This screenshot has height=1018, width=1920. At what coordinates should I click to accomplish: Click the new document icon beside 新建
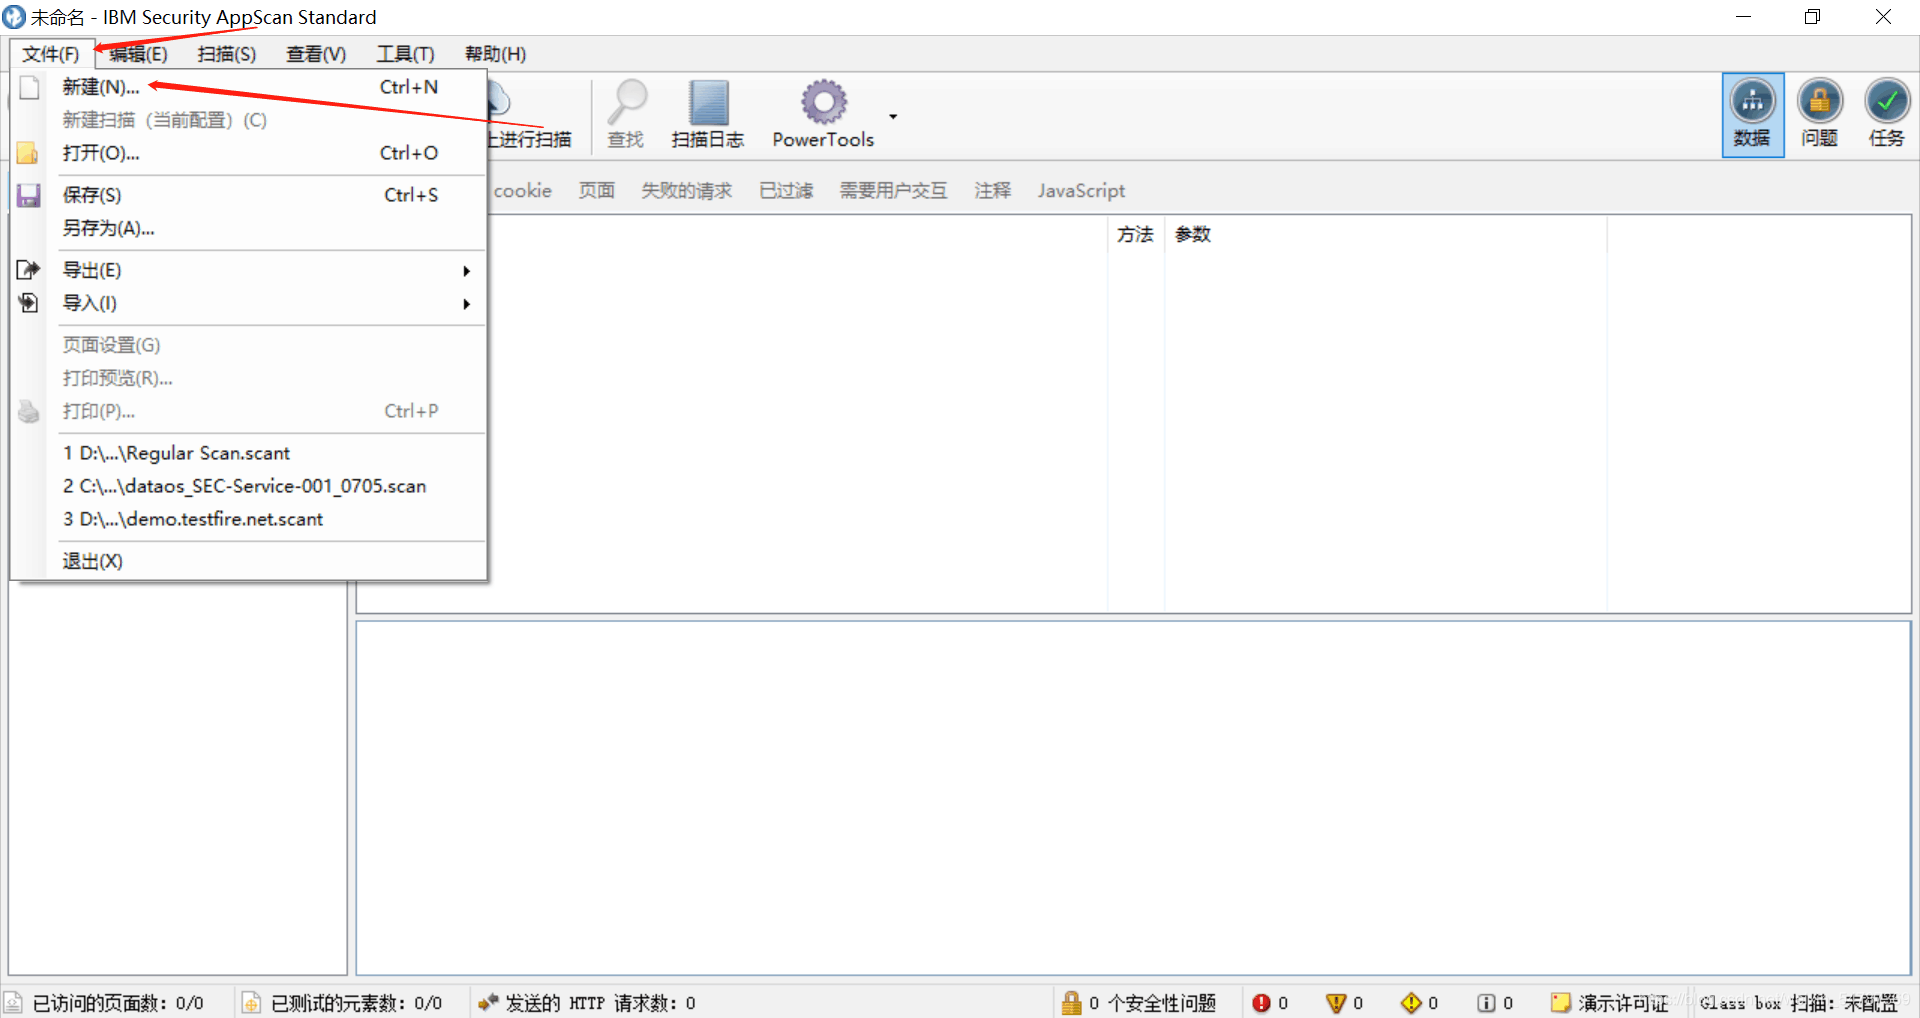point(29,87)
